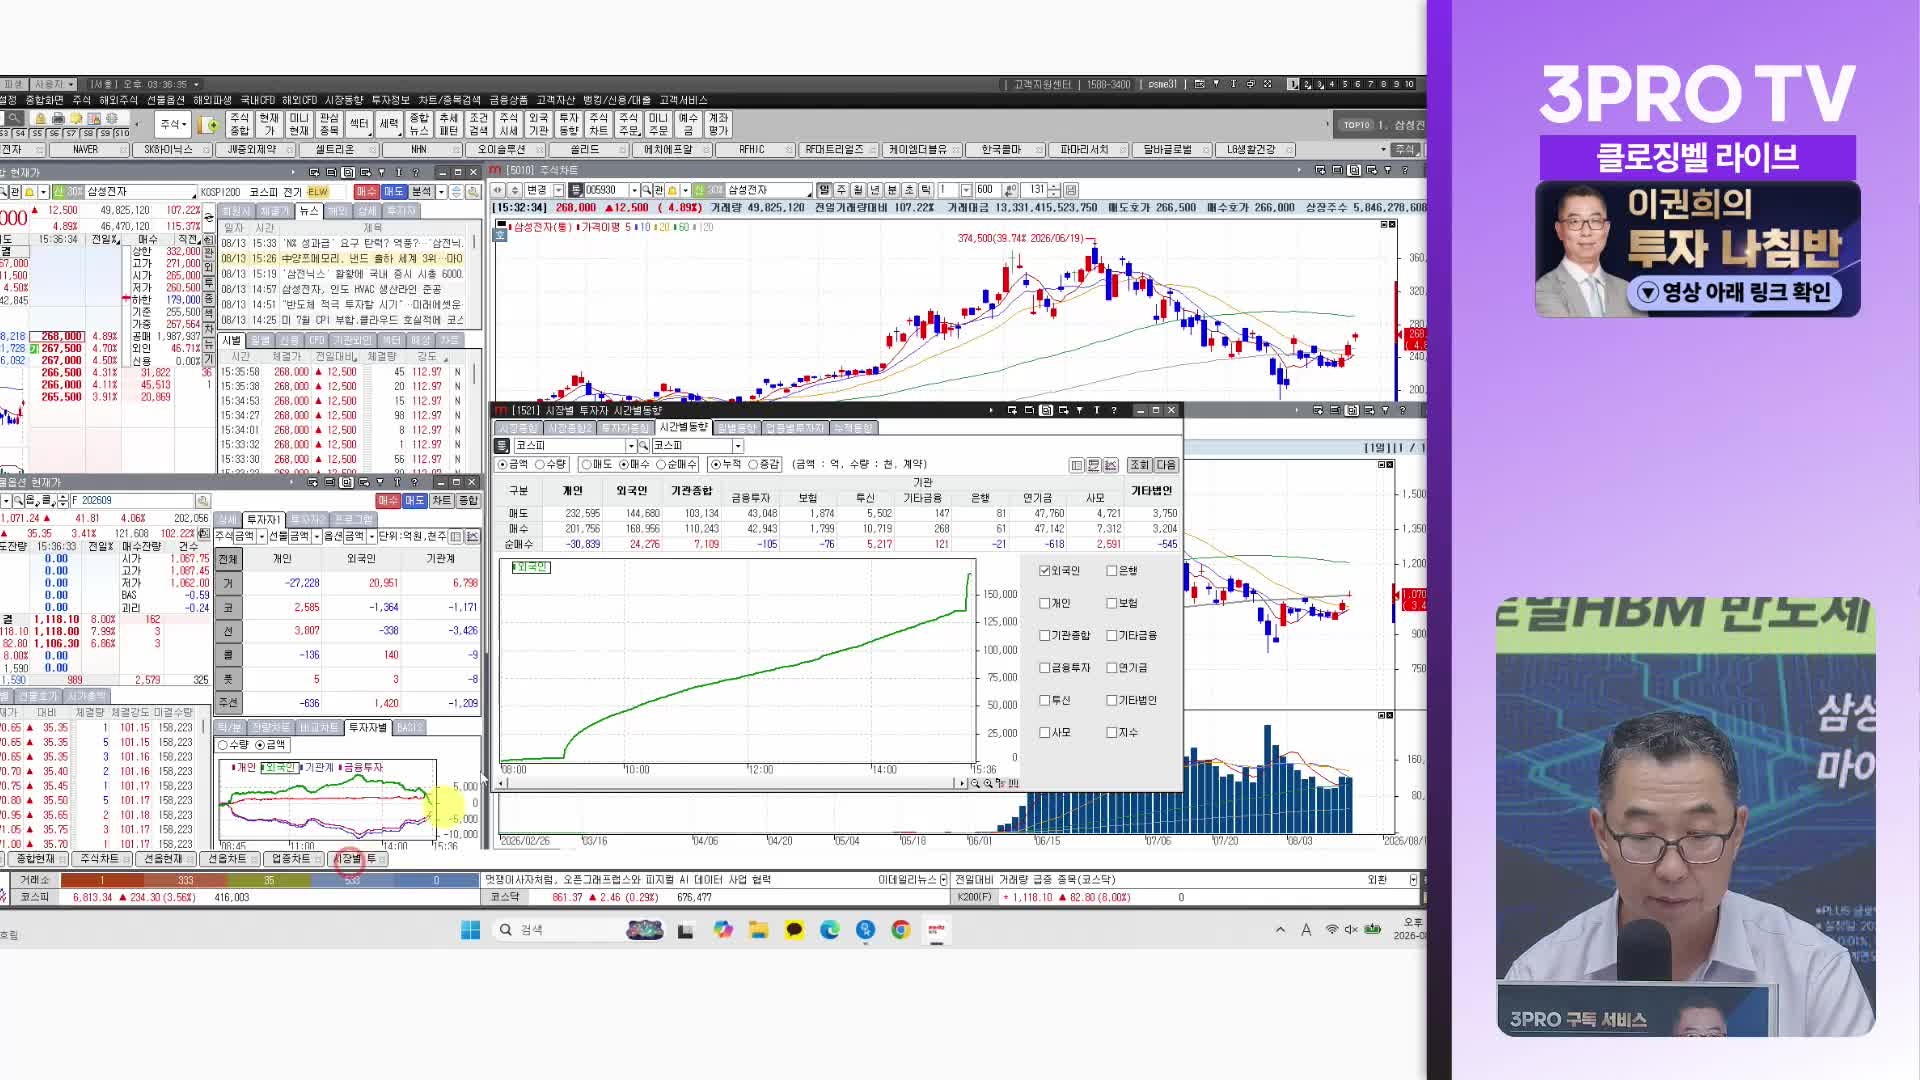
Task: Click chart-view icon left of 조회 button
Action: 1110,465
